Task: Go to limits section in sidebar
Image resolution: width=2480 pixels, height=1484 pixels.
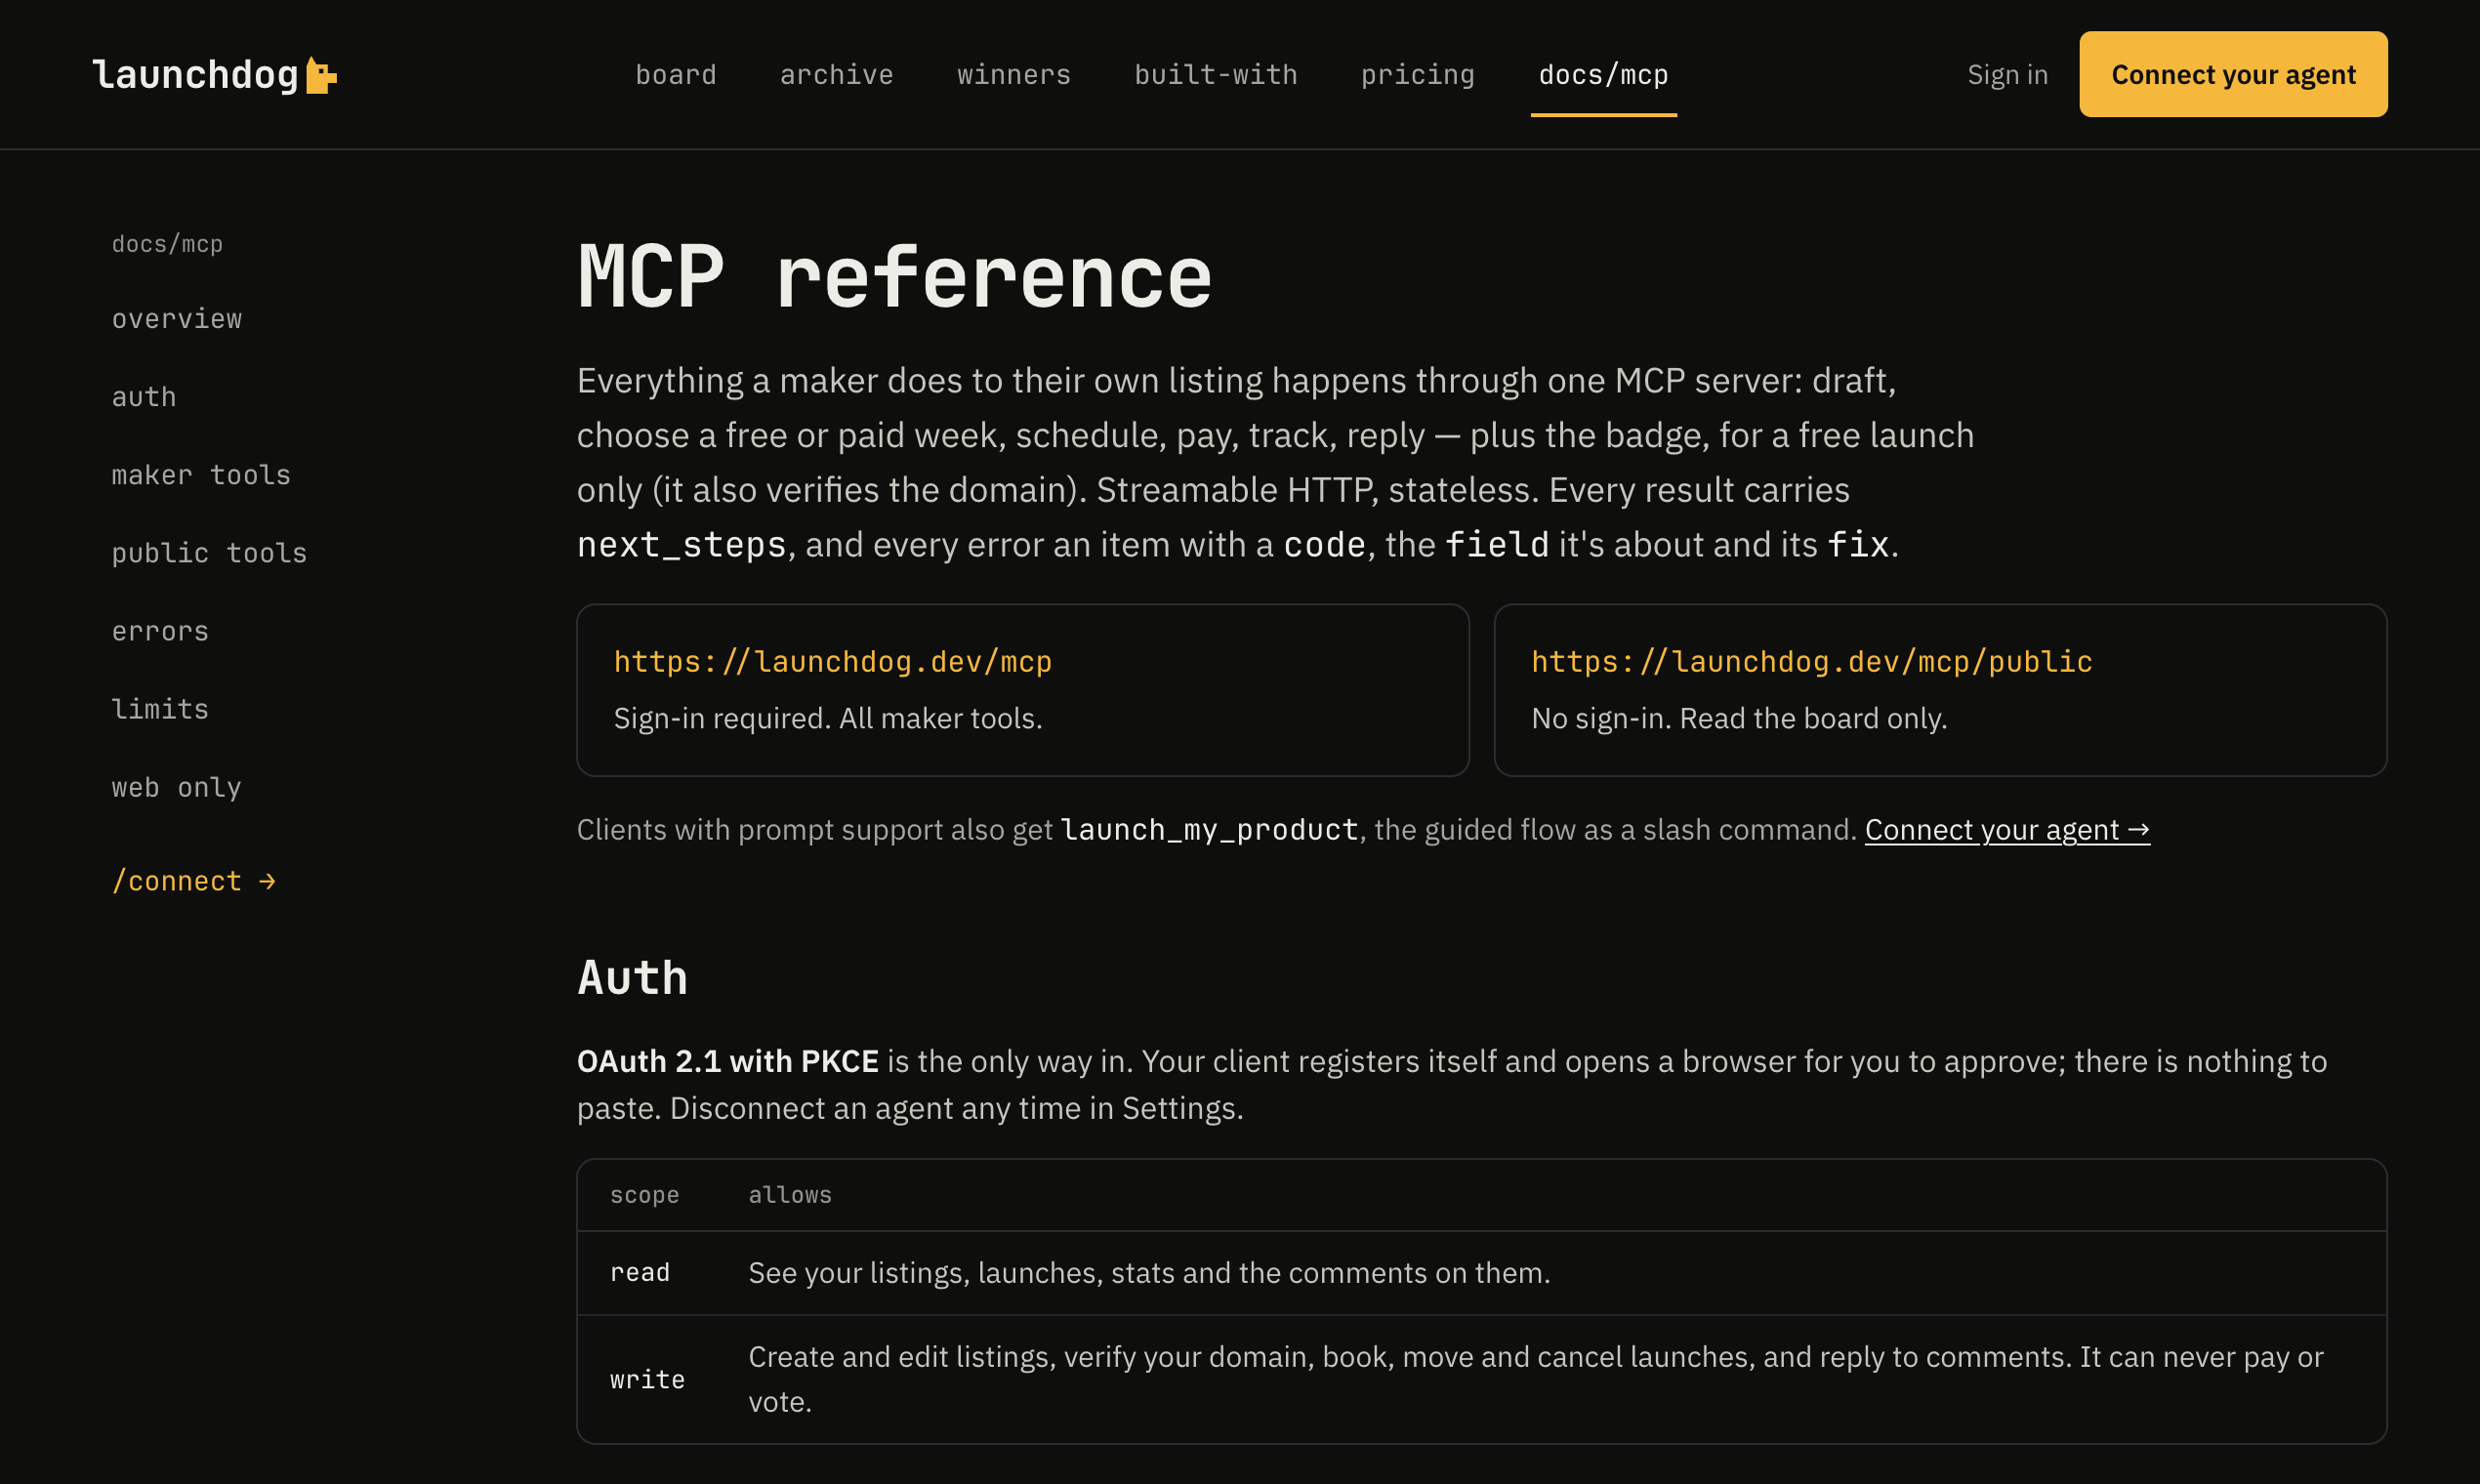Action: [160, 709]
